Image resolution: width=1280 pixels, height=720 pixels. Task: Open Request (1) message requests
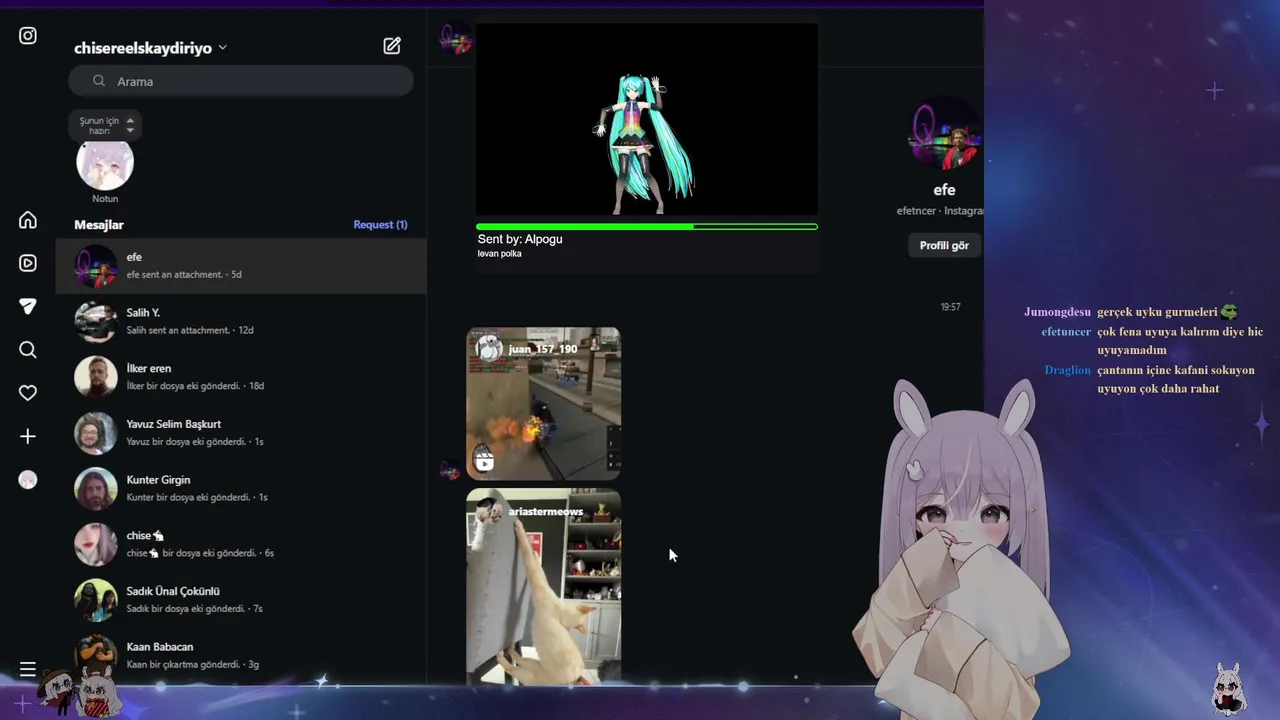[380, 225]
